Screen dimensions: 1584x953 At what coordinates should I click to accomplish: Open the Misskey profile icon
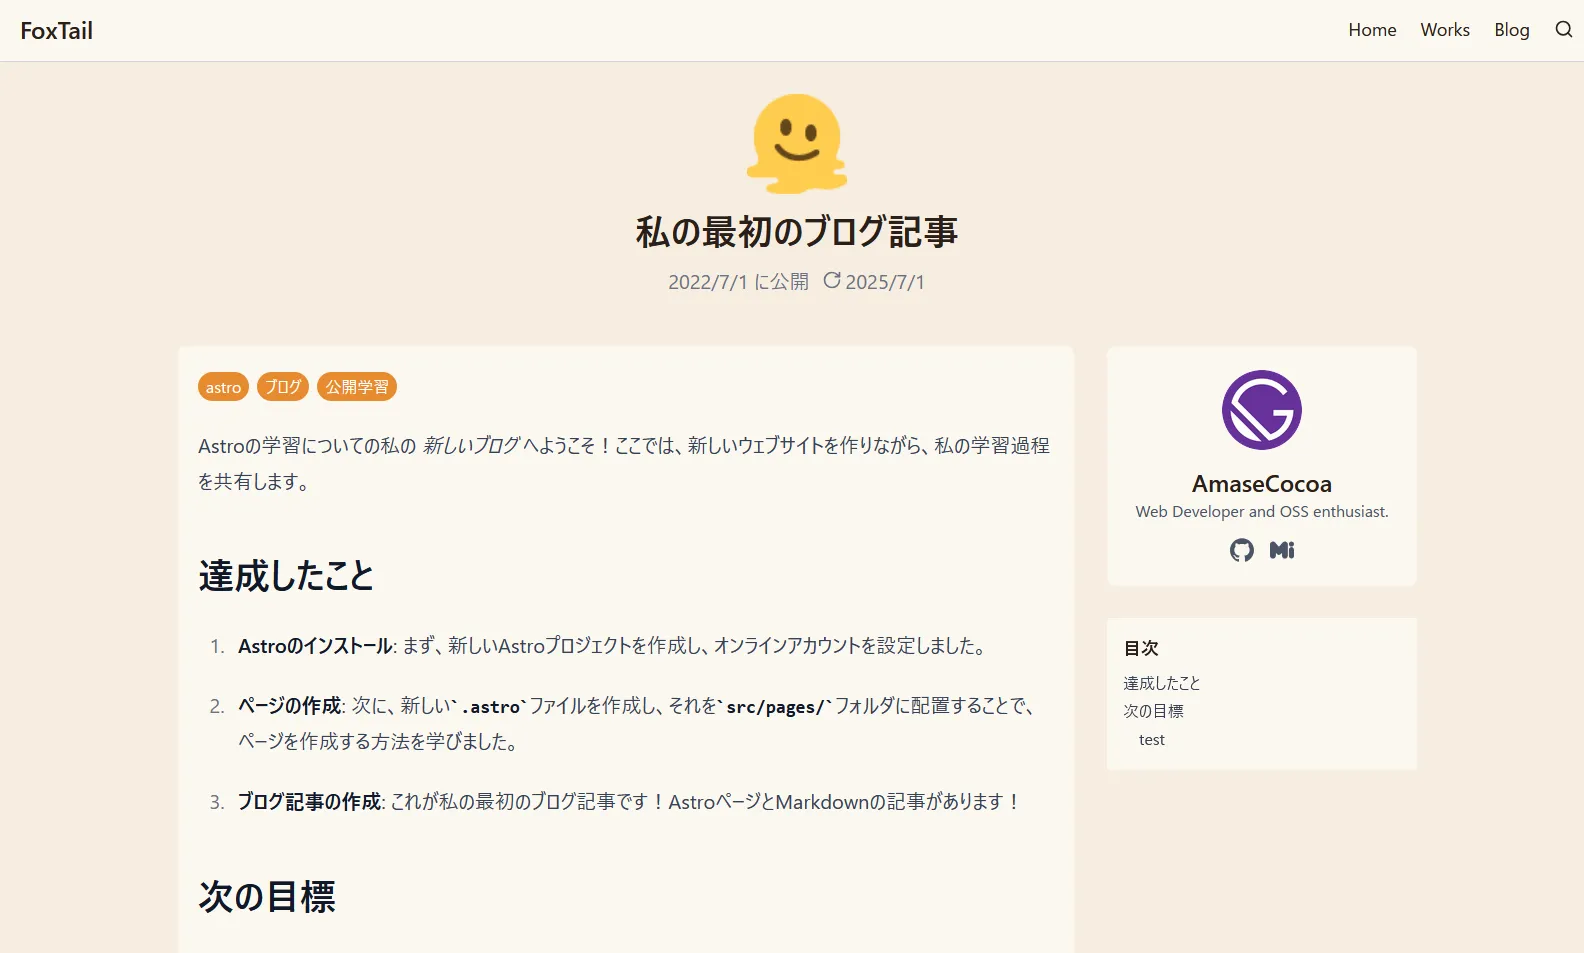click(x=1282, y=550)
